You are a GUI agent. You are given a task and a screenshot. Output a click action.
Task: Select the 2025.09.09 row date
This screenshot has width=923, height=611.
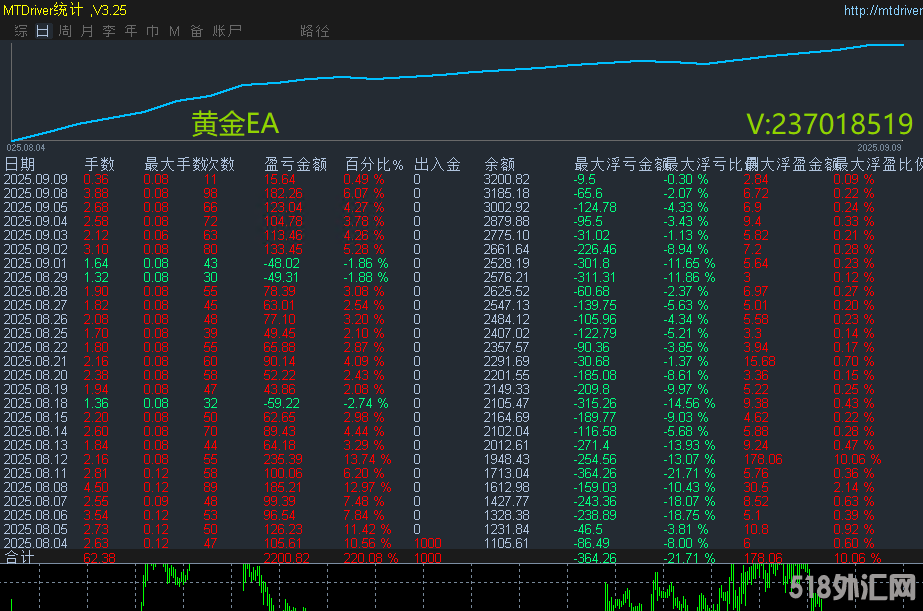pyautogui.click(x=36, y=179)
